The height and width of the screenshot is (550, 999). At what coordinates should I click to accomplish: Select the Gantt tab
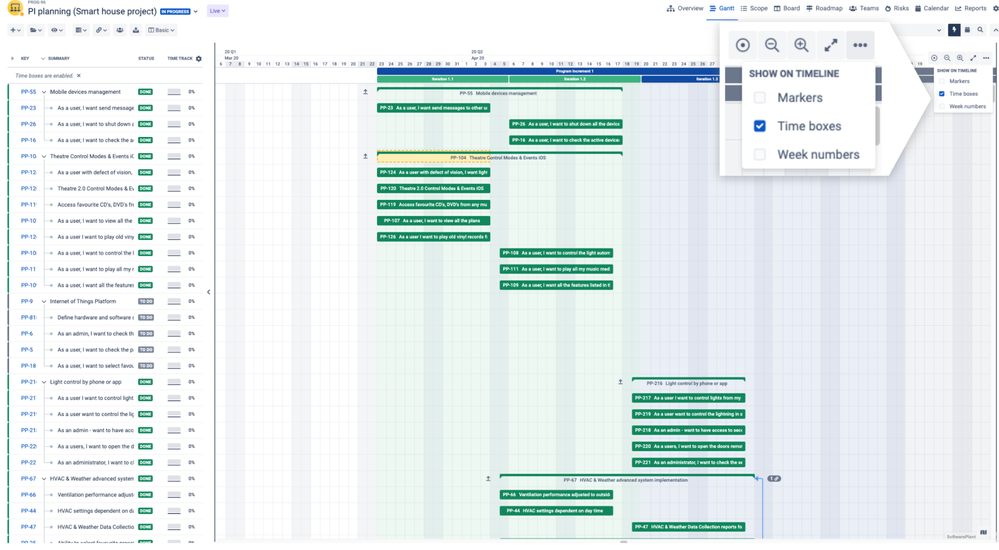pyautogui.click(x=722, y=8)
